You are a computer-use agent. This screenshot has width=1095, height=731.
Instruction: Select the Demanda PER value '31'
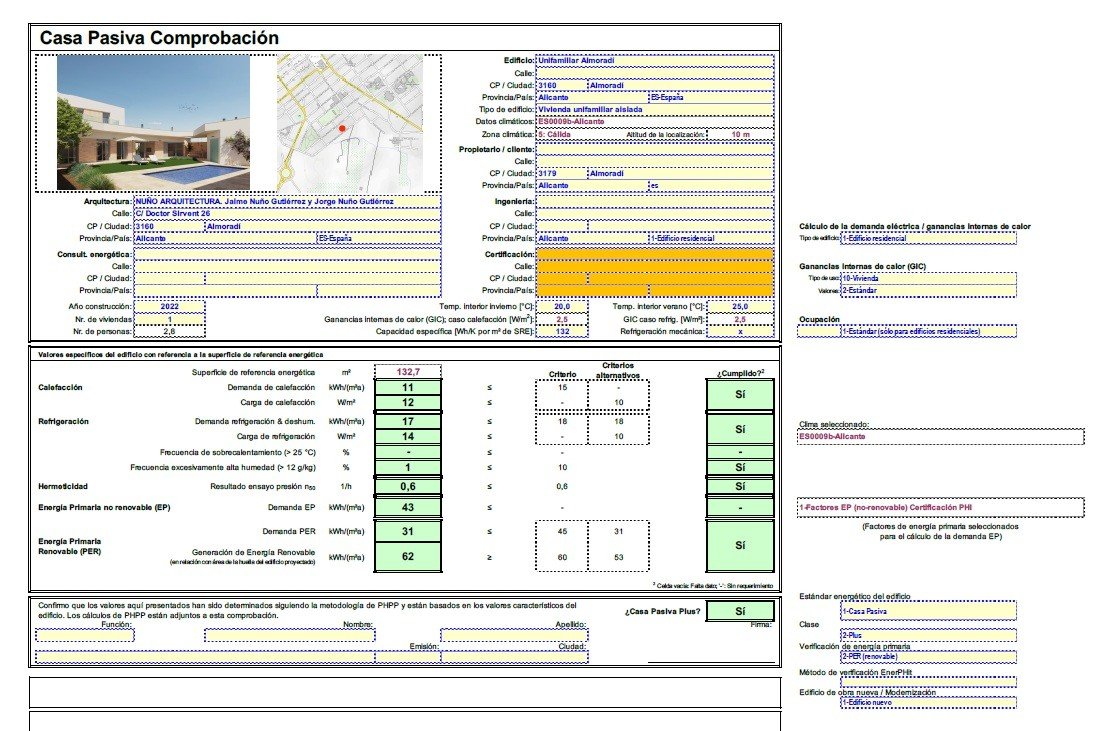[408, 531]
